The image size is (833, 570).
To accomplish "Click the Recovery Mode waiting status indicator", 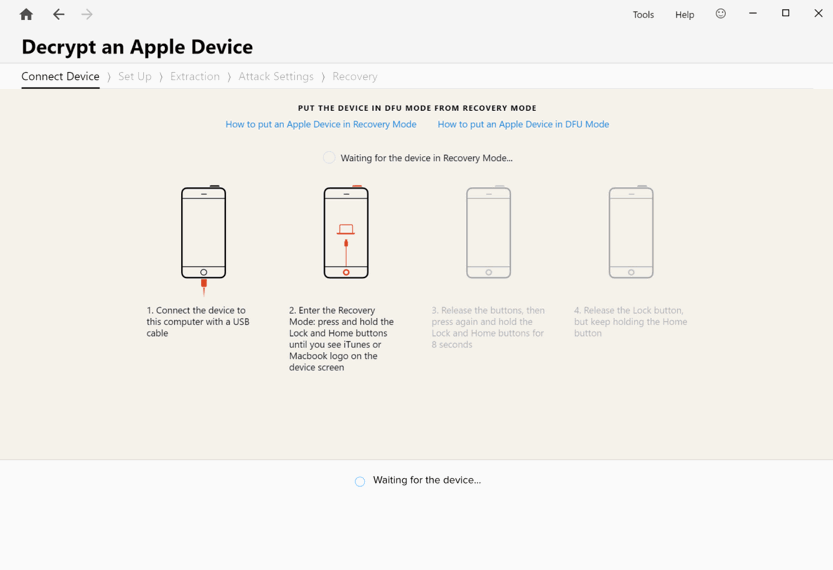I will (329, 158).
